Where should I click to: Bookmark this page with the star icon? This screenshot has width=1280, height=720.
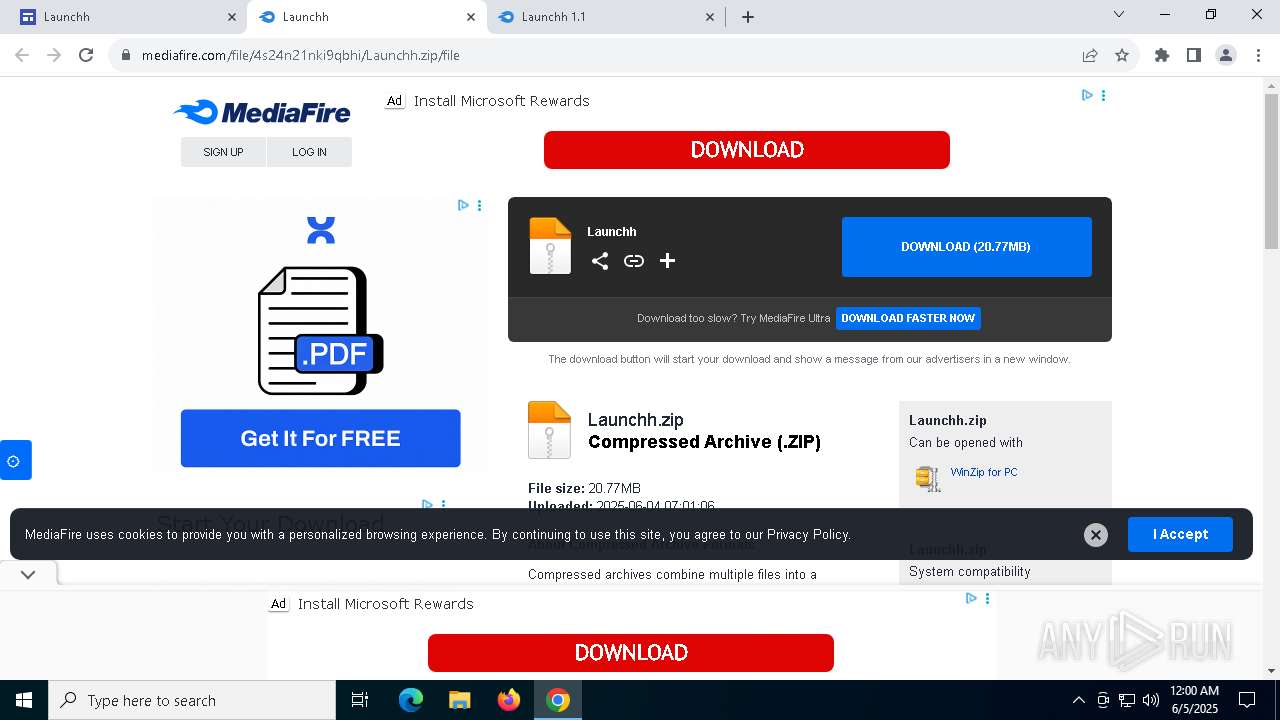click(x=1122, y=55)
